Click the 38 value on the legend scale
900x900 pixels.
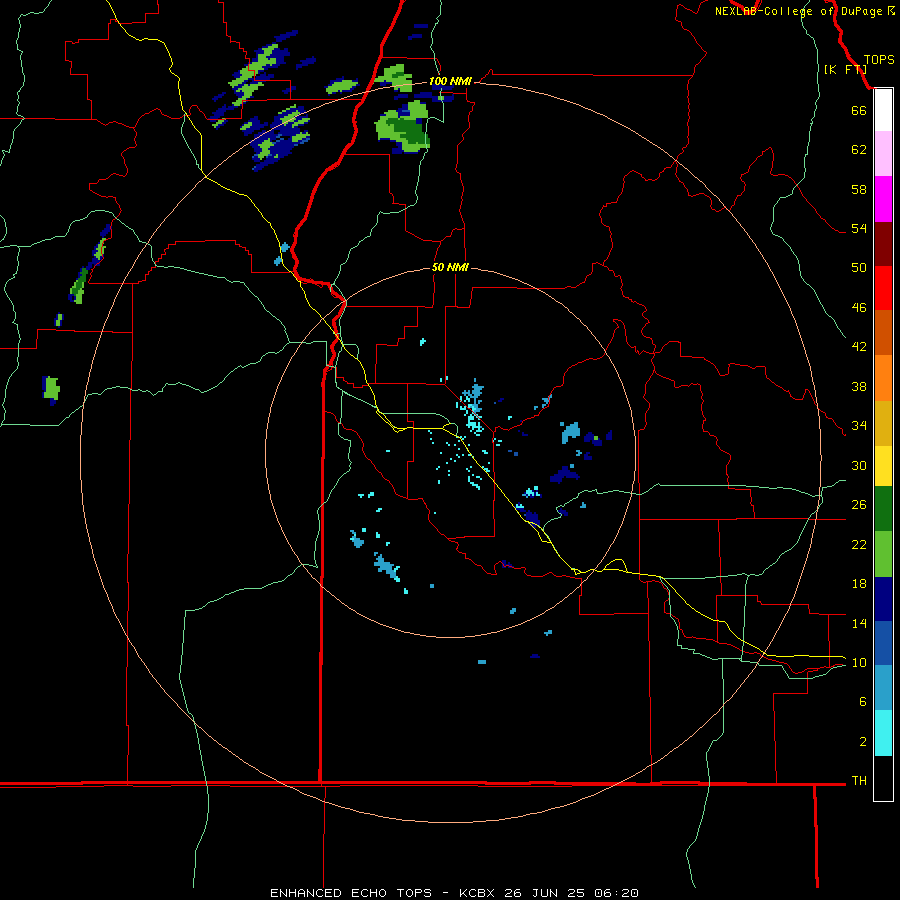(859, 386)
